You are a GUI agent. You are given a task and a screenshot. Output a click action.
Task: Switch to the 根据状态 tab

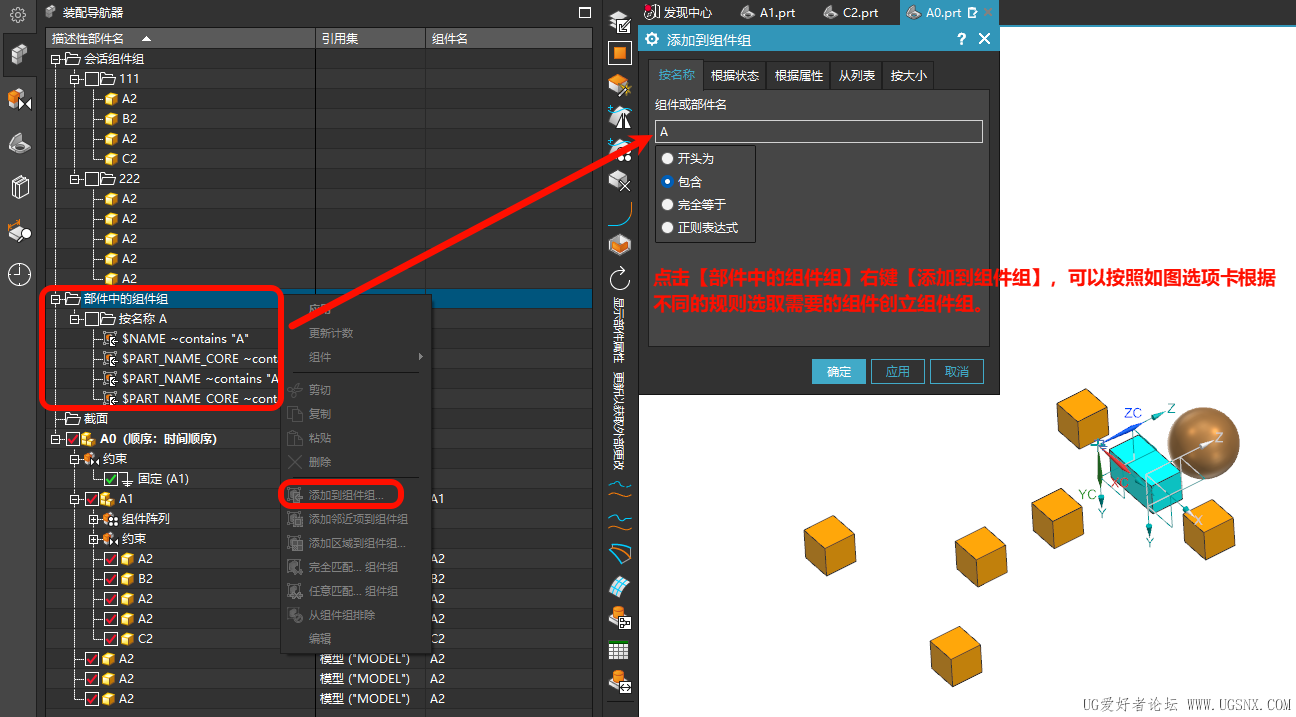735,75
